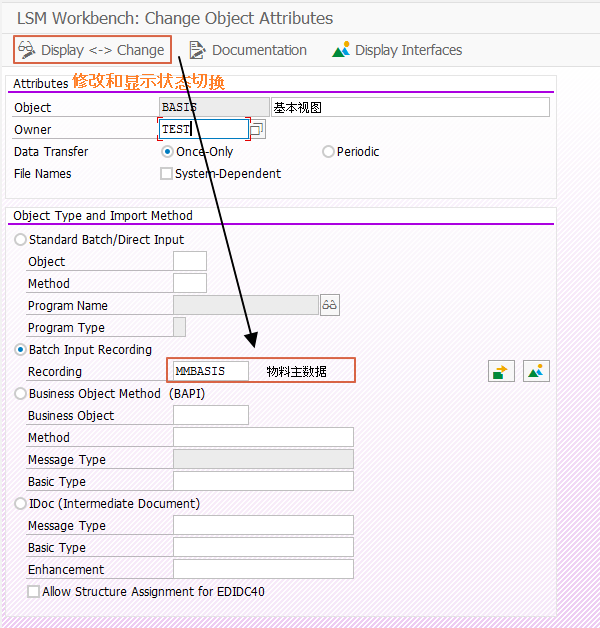
Task: Click Basic Type field under IDoc section
Action: point(263,547)
